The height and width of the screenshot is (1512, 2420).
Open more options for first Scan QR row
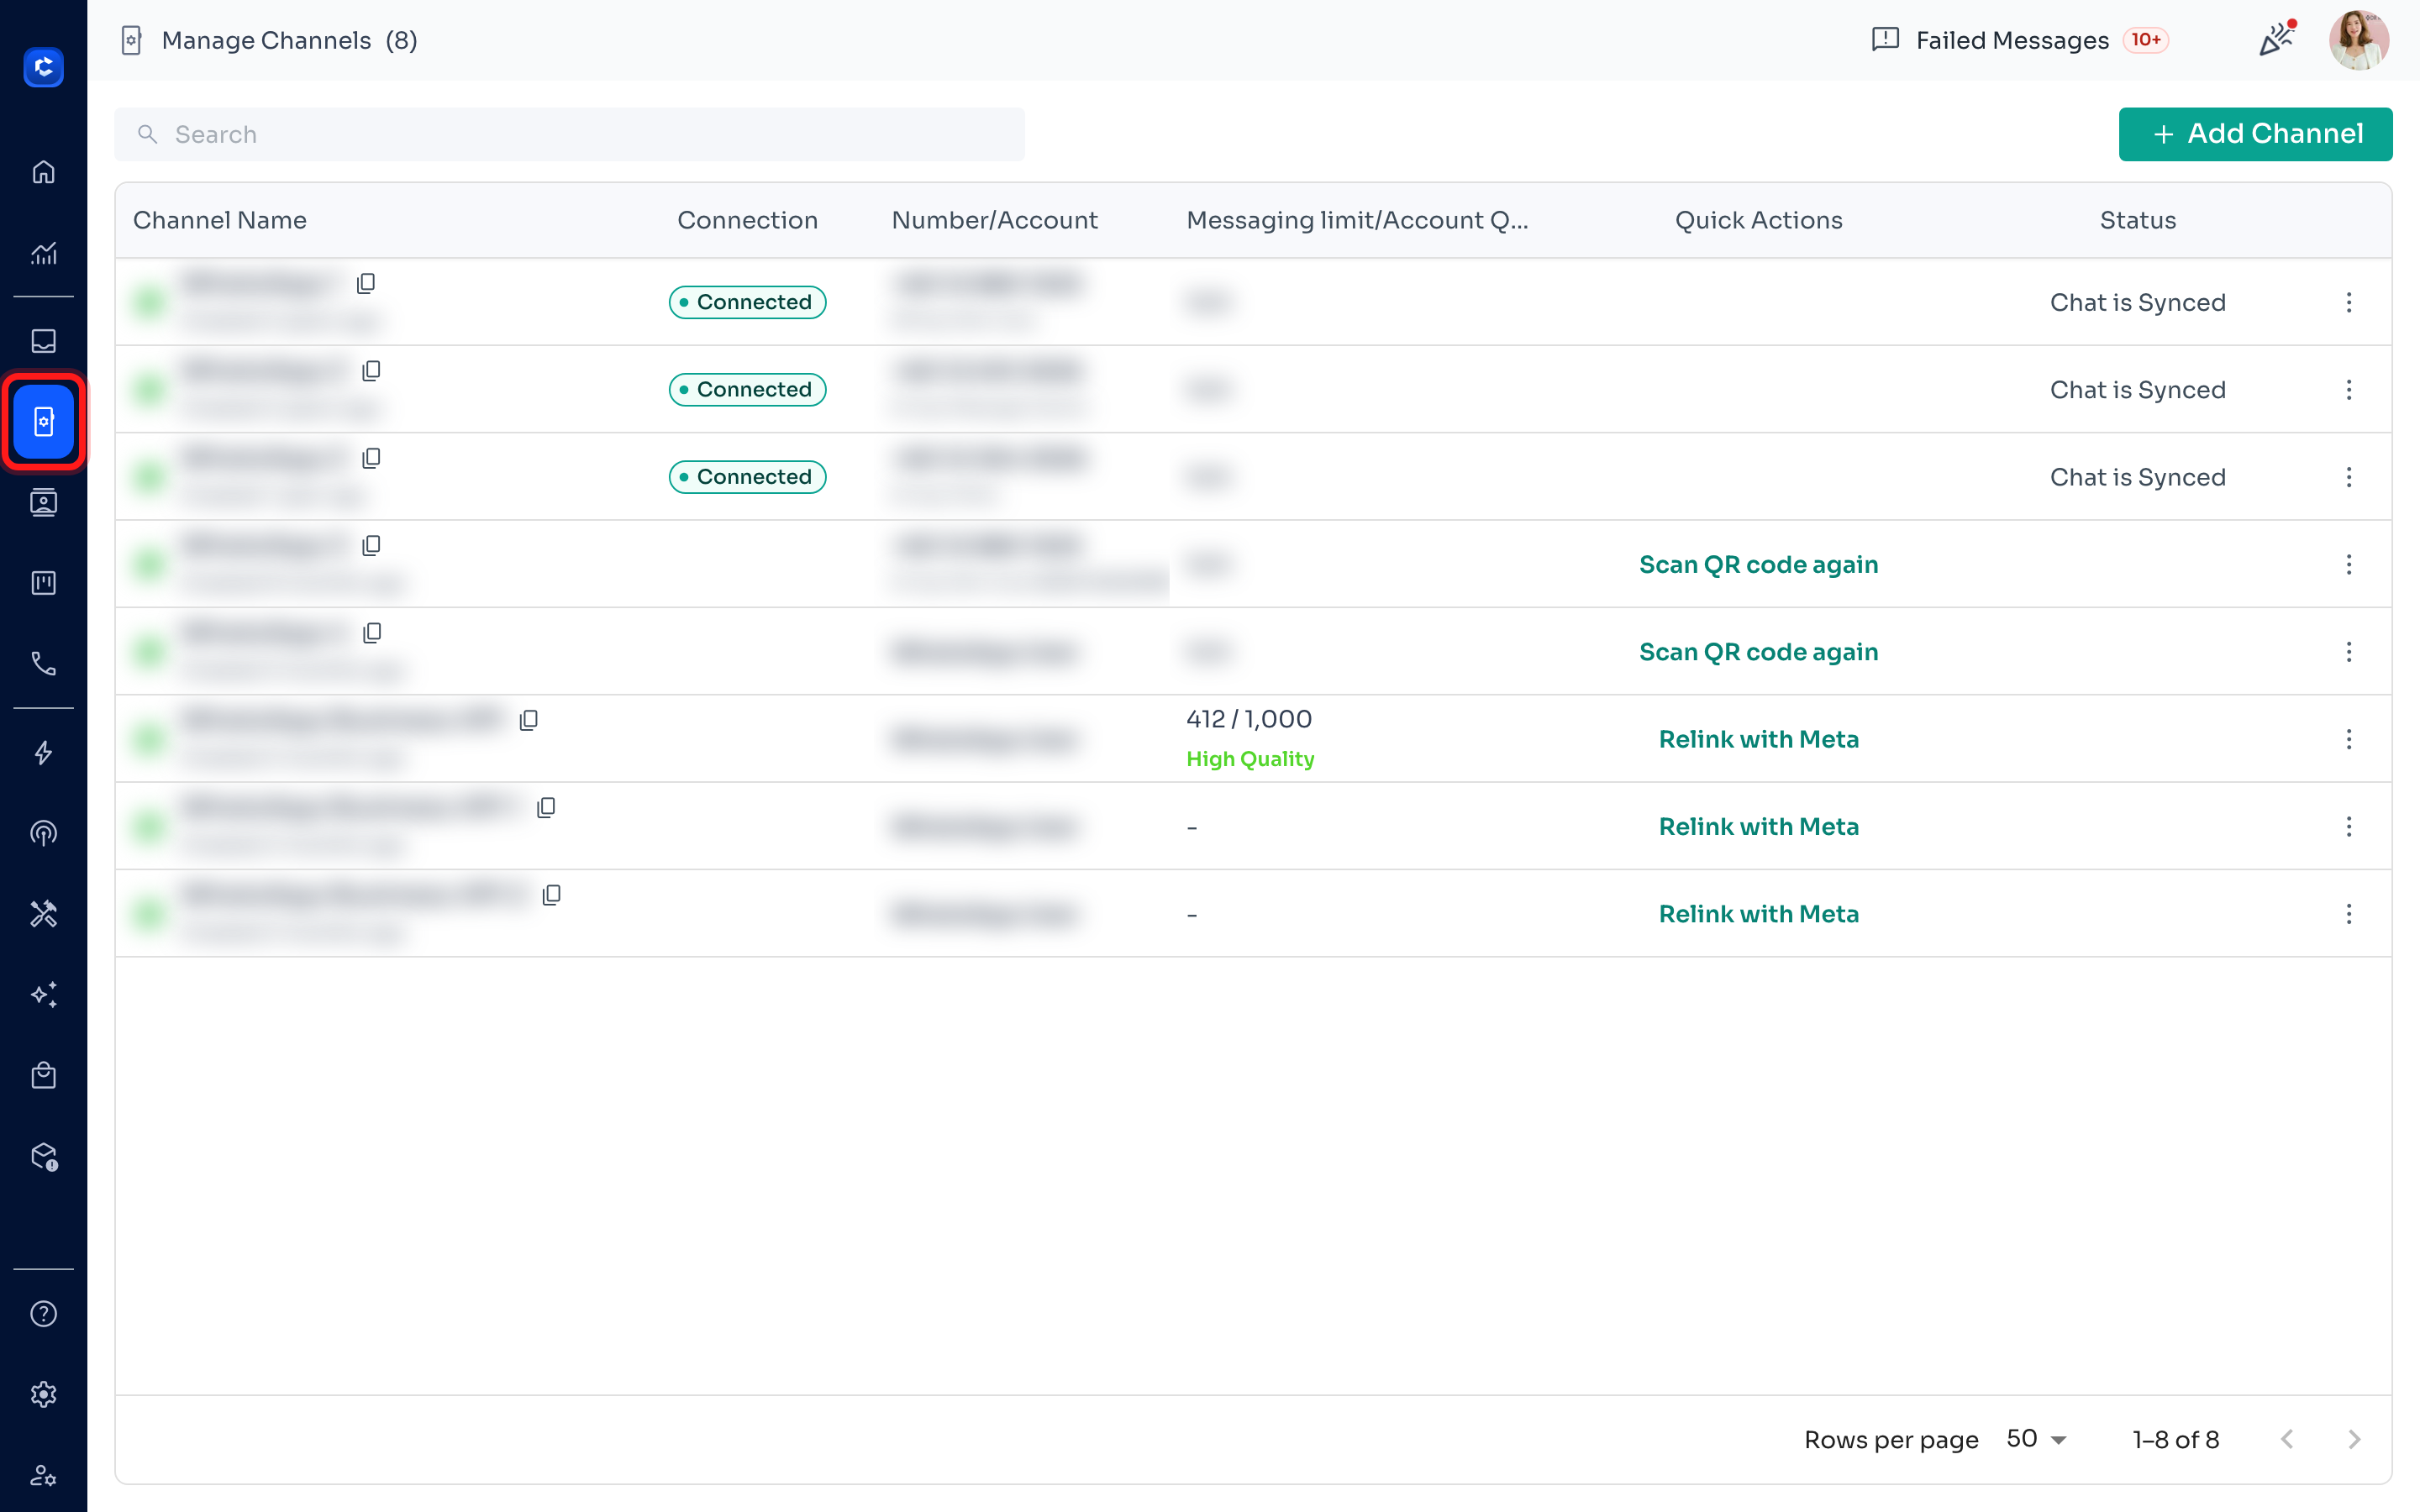[2349, 565]
